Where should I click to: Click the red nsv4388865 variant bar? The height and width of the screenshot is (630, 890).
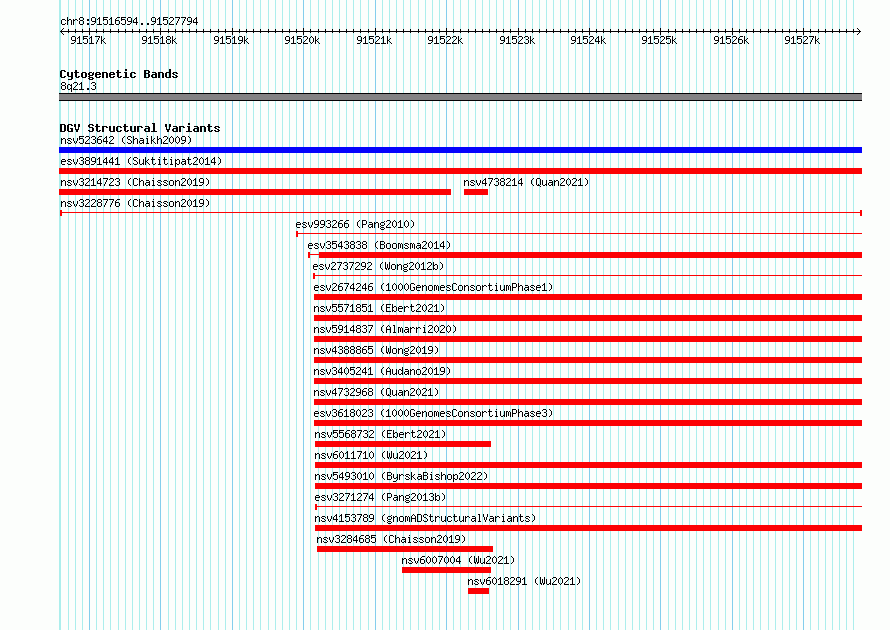coord(588,360)
